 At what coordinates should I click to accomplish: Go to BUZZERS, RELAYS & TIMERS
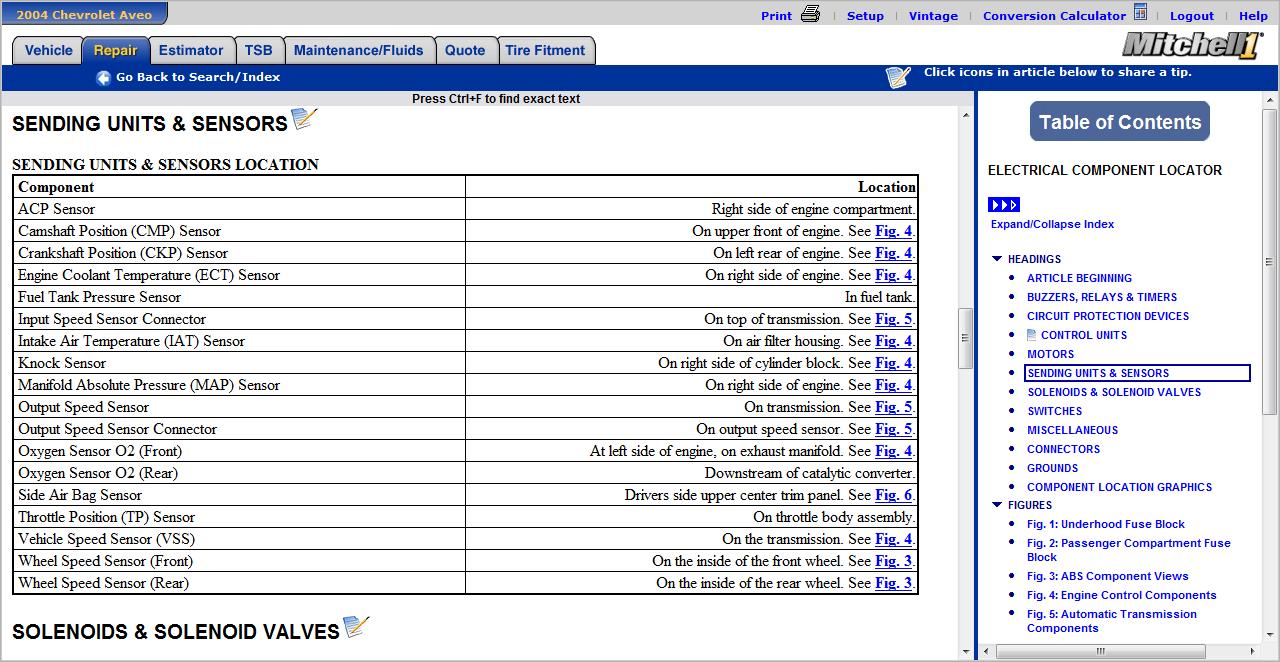click(1101, 297)
